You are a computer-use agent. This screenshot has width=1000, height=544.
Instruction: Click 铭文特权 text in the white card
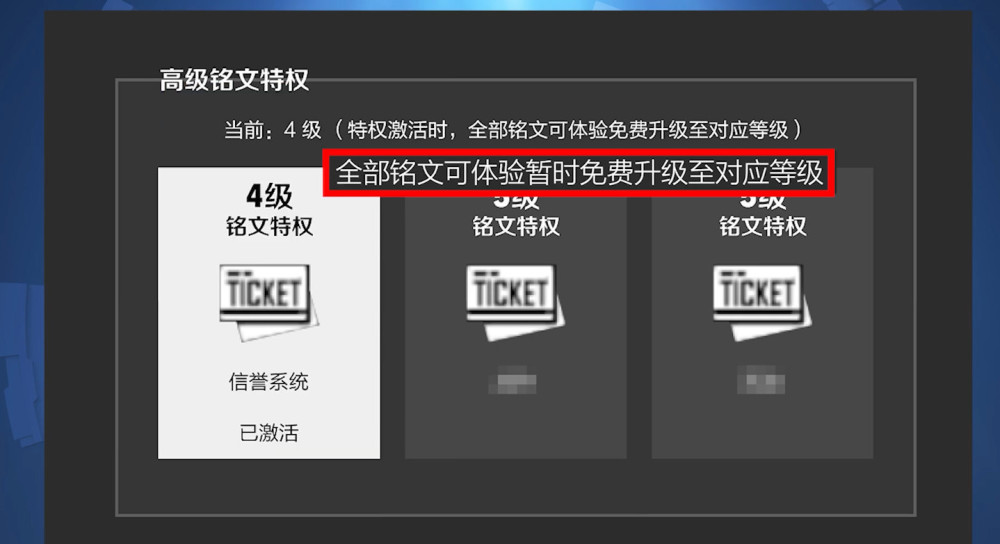[269, 226]
